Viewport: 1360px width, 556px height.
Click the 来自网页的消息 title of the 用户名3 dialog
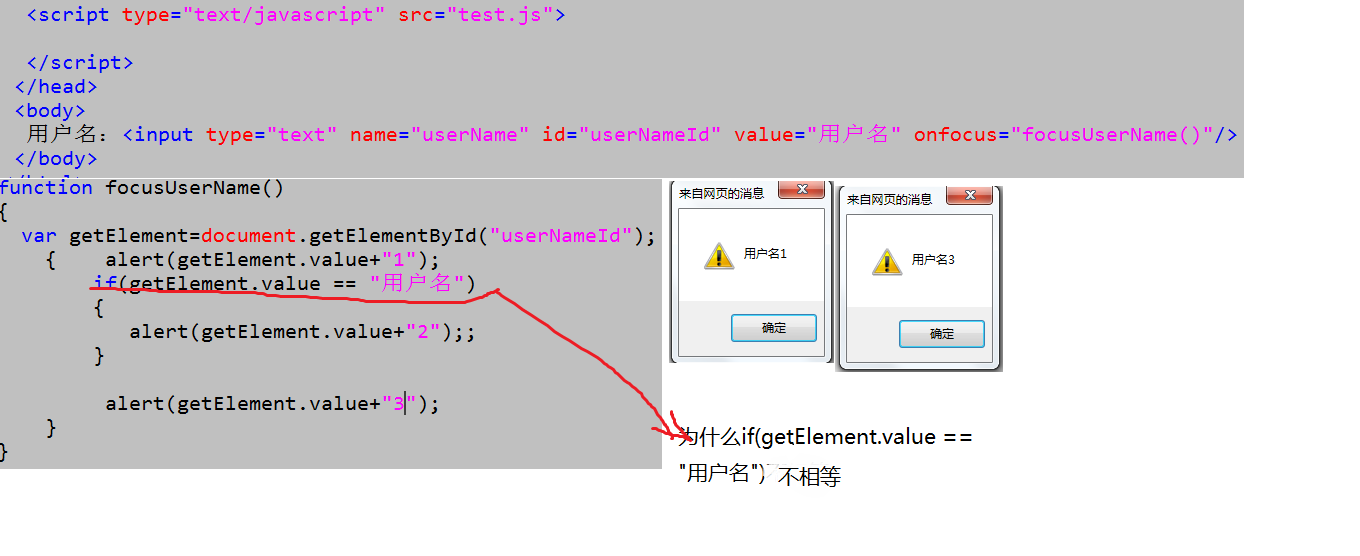(x=889, y=199)
